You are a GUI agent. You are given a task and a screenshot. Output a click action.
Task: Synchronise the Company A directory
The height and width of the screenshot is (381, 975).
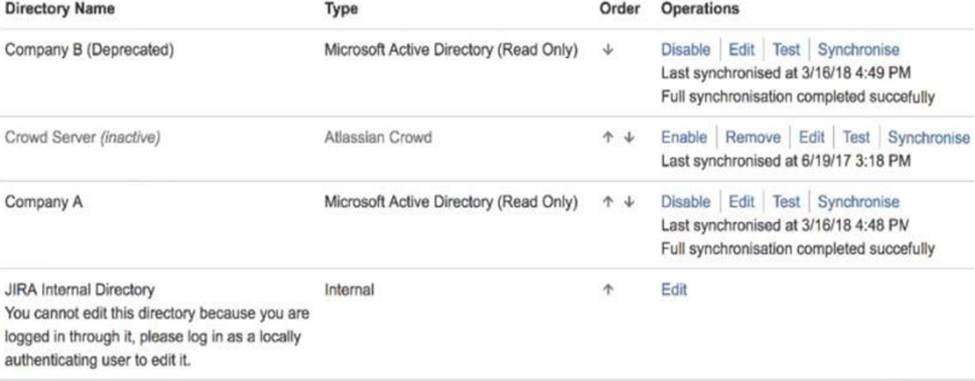[858, 202]
